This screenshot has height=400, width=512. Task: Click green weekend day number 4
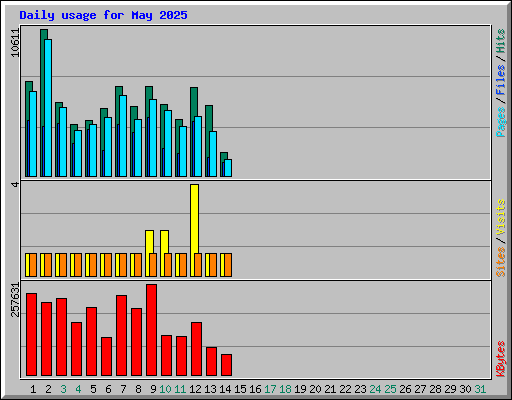tap(78, 389)
